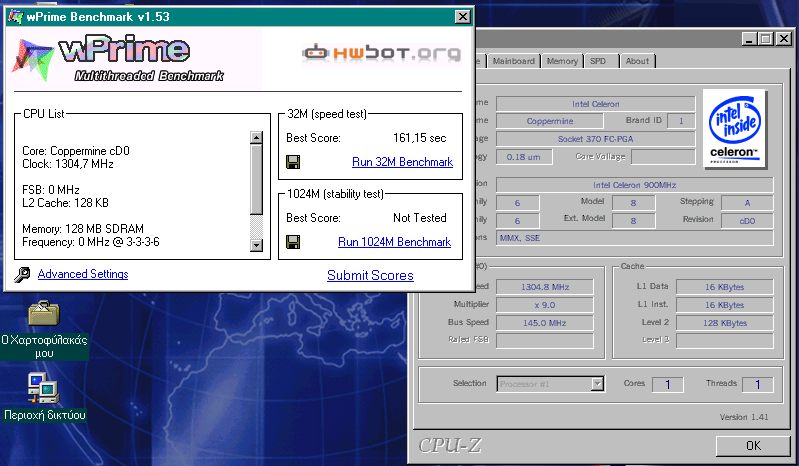This screenshot has width=799, height=466.
Task: Minimize the CPU-Z window
Action: 749,39
